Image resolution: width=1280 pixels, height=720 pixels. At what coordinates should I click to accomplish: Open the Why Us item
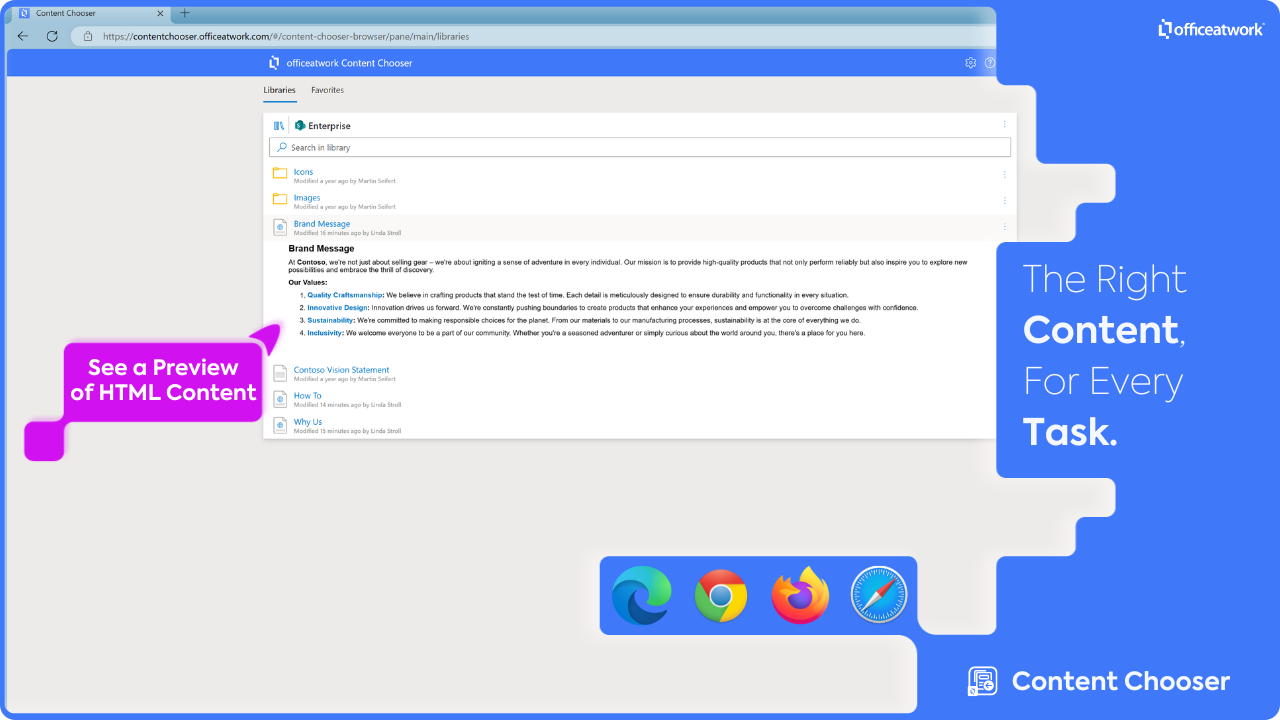pos(308,422)
